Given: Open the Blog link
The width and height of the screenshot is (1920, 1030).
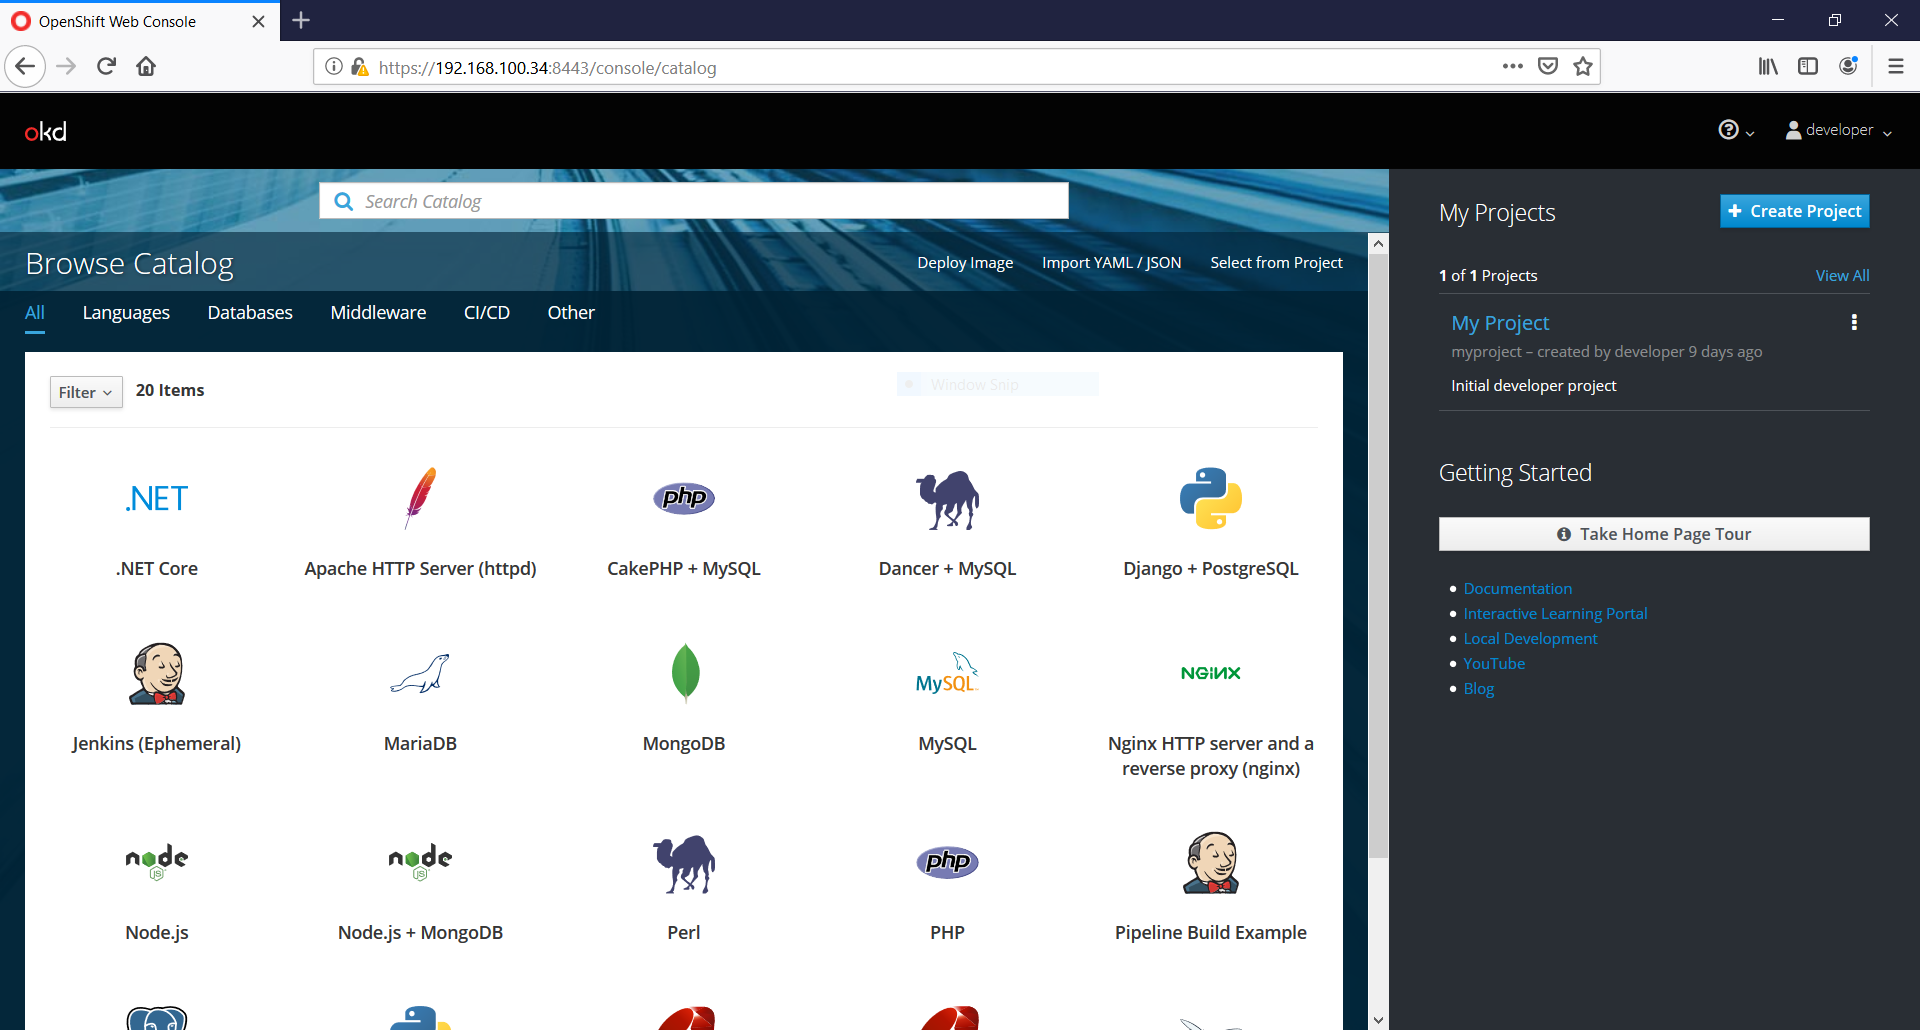Looking at the screenshot, I should point(1478,689).
